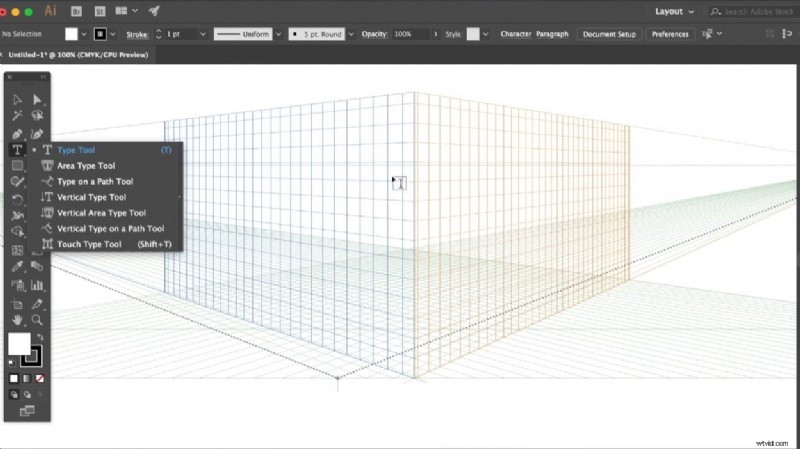The width and height of the screenshot is (800, 449).
Task: Open the Paragraph panel link
Action: [552, 34]
